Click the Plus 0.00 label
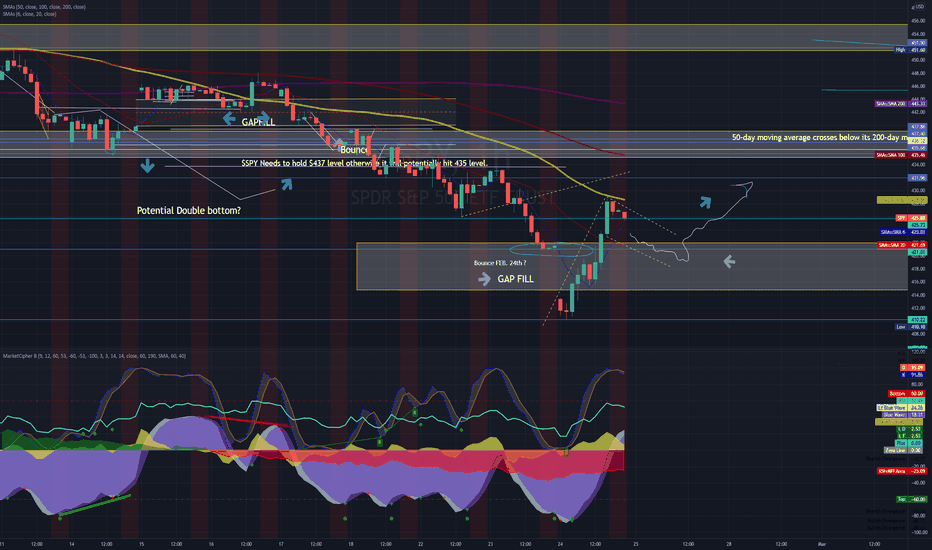Image resolution: width=932 pixels, height=550 pixels. click(x=909, y=443)
